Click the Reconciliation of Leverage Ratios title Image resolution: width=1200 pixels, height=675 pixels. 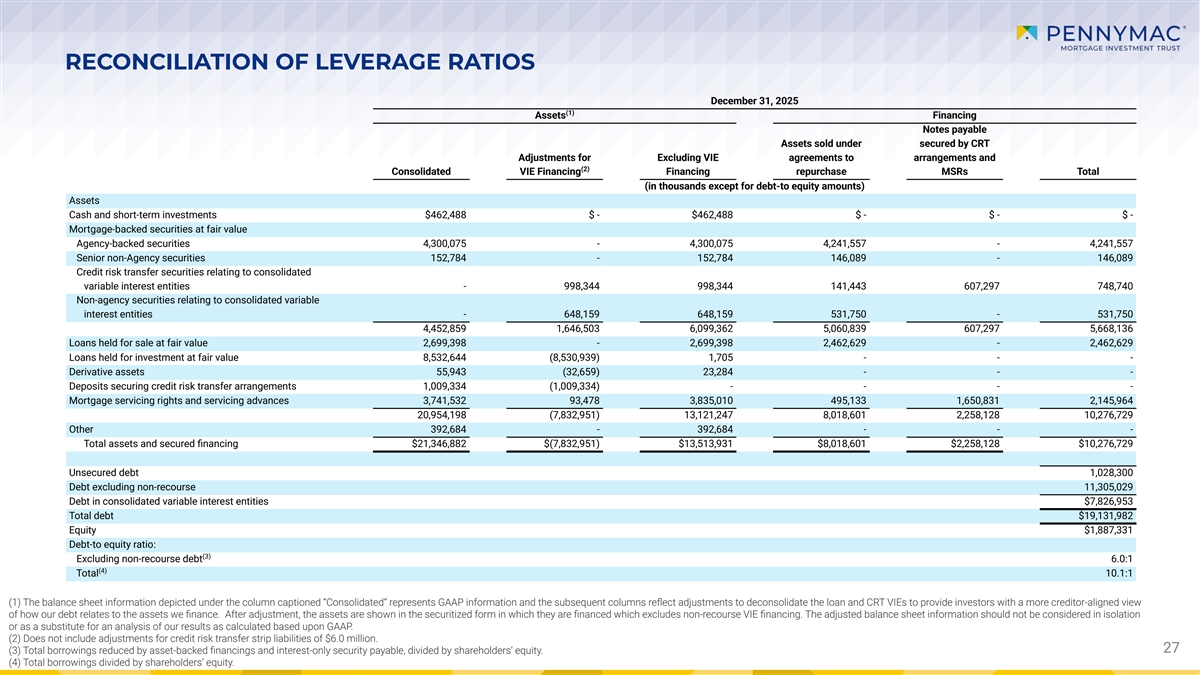click(299, 63)
